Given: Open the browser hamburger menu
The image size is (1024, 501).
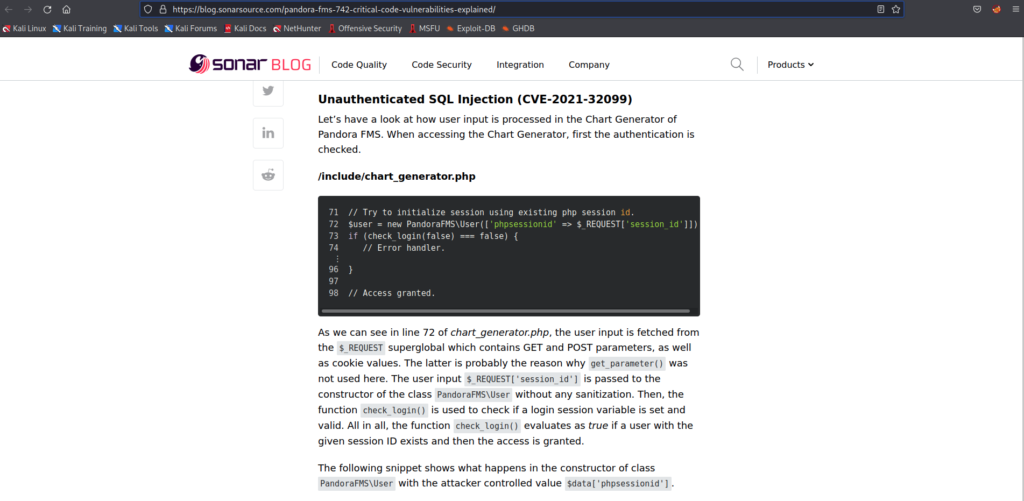Looking at the screenshot, I should coord(1016,9).
